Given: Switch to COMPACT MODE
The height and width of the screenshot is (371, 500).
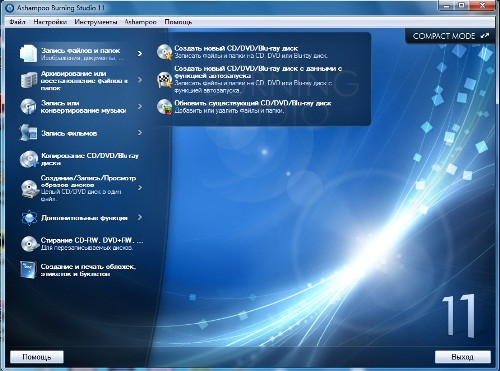Looking at the screenshot, I should 451,36.
